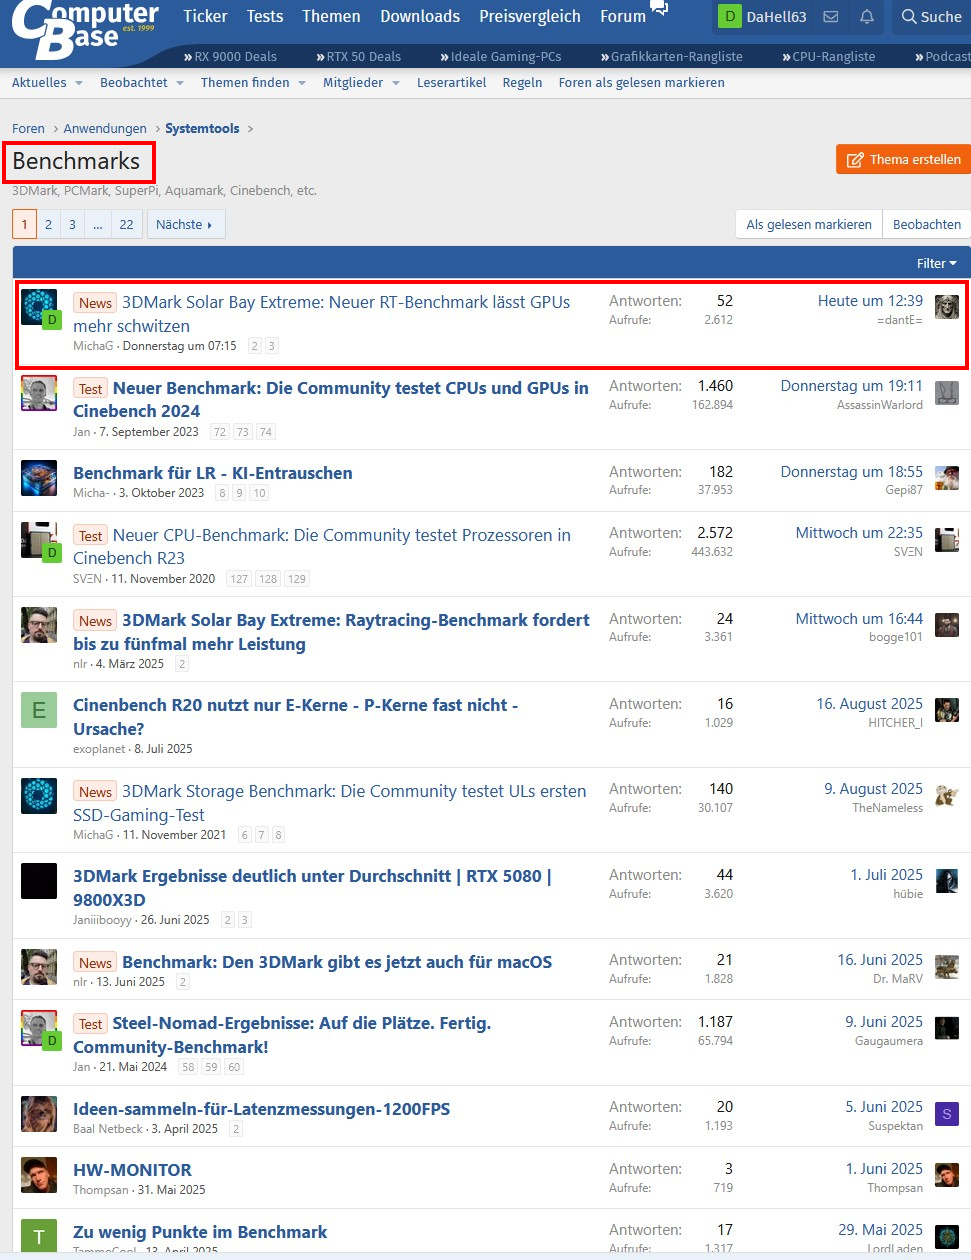Open the Themen menu item
The width and height of the screenshot is (971, 1260).
click(331, 16)
